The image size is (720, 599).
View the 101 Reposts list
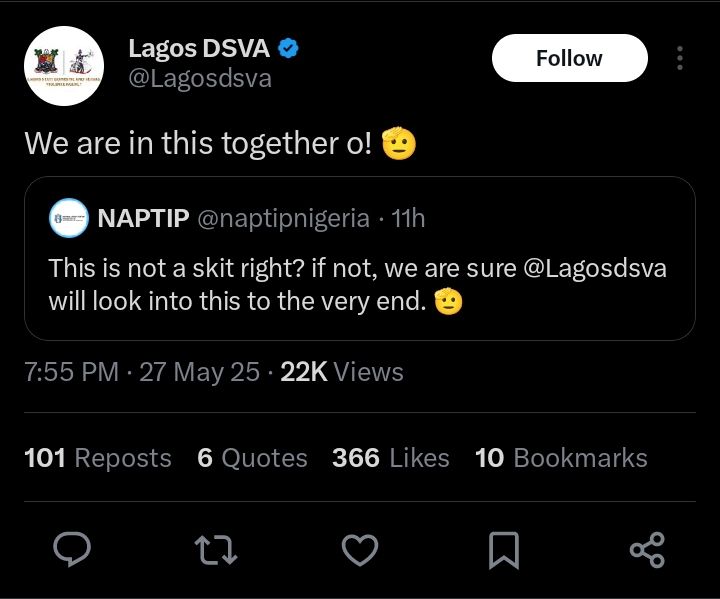pyautogui.click(x=98, y=458)
